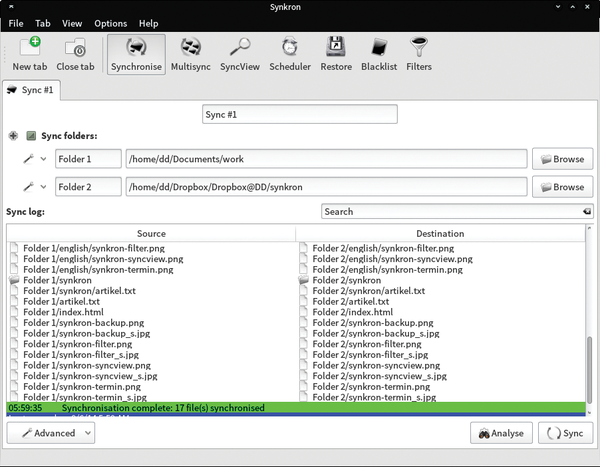Switch to the Sync #1 tab
The width and height of the screenshot is (600, 467).
pyautogui.click(x=31, y=90)
